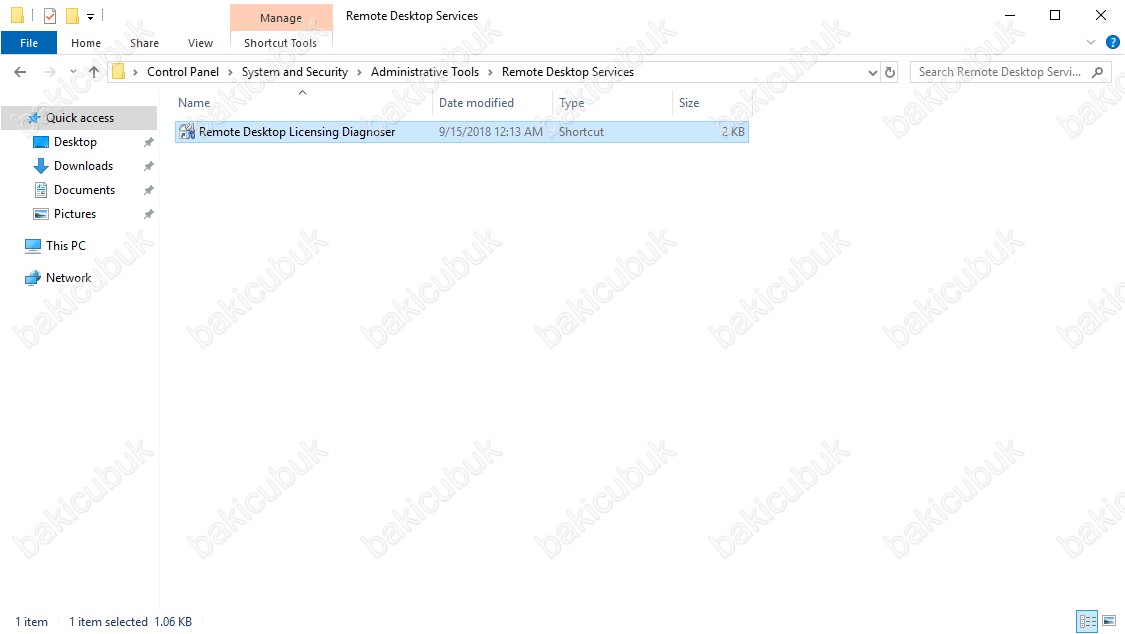Switch to the Home ribbon tab
This screenshot has height=634, width=1125.
(86, 43)
